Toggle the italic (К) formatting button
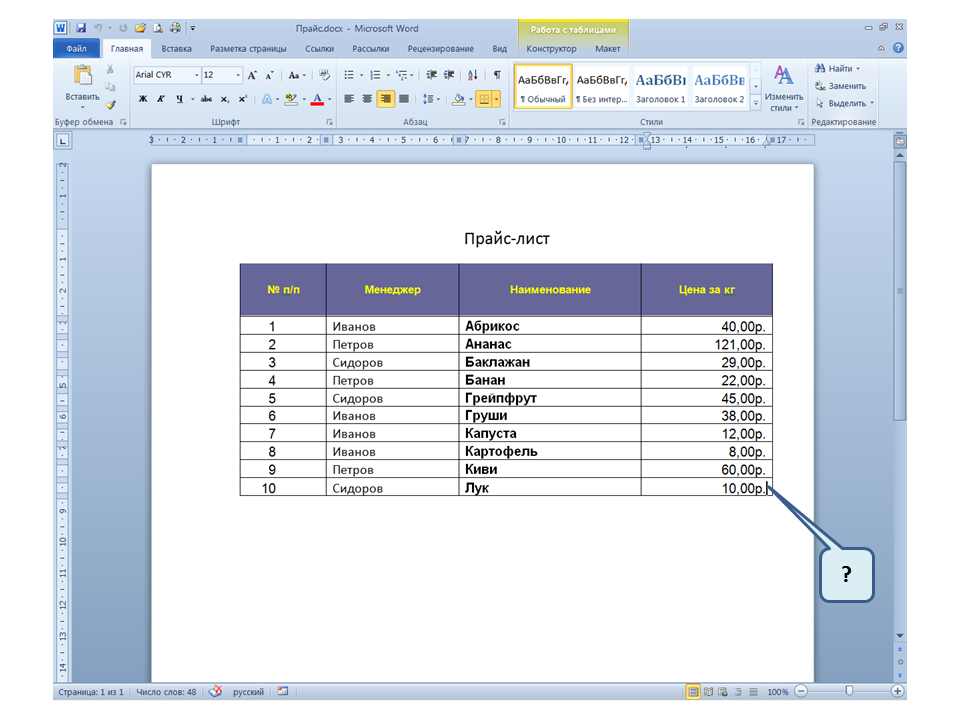Viewport: 960px width, 720px height. tap(160, 99)
